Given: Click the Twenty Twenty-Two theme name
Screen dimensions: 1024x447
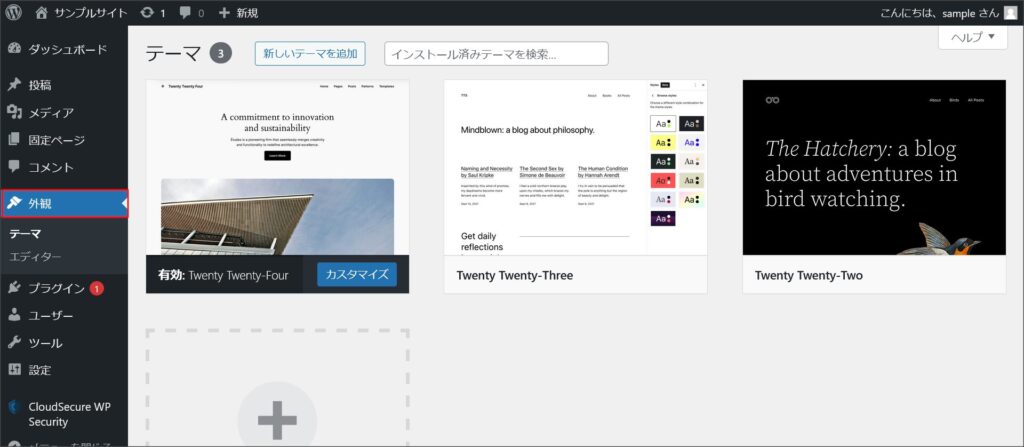Looking at the screenshot, I should click(808, 275).
